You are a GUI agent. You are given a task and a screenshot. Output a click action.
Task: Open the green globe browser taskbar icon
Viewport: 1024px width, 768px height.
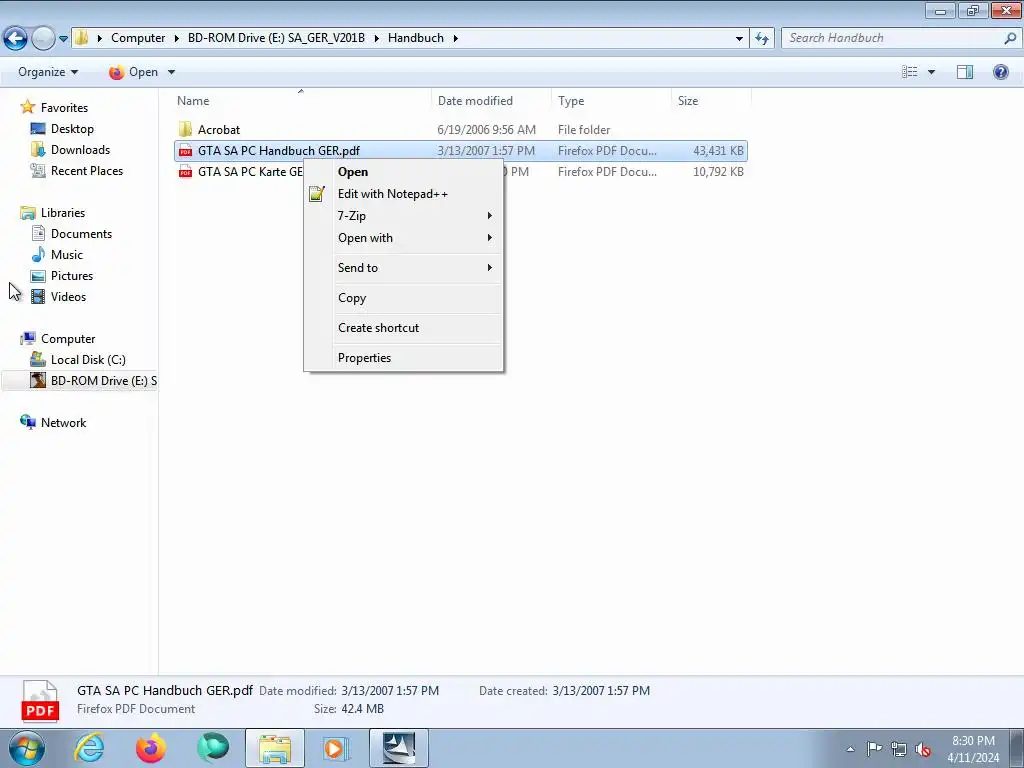(x=213, y=748)
